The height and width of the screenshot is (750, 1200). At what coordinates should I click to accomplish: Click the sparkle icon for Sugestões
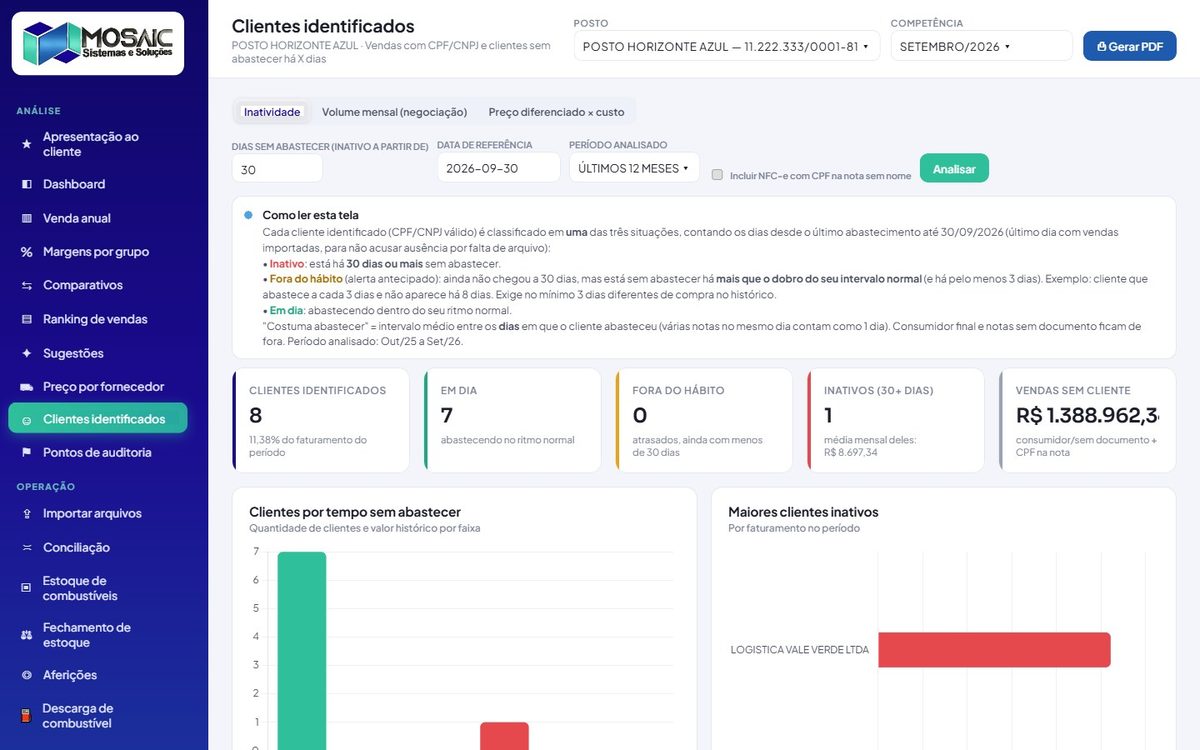(x=27, y=353)
